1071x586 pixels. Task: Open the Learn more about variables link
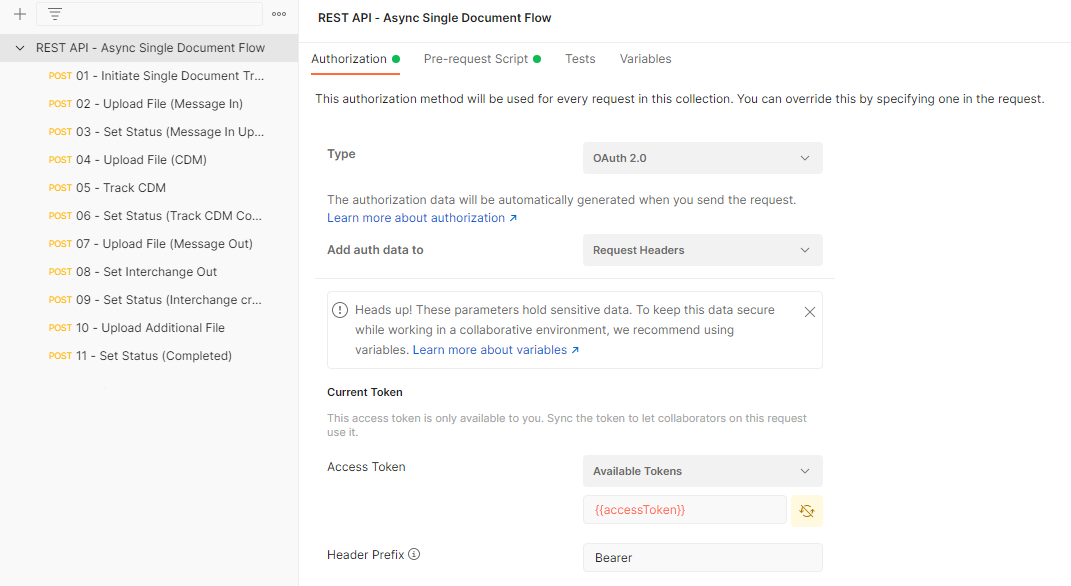tap(496, 350)
